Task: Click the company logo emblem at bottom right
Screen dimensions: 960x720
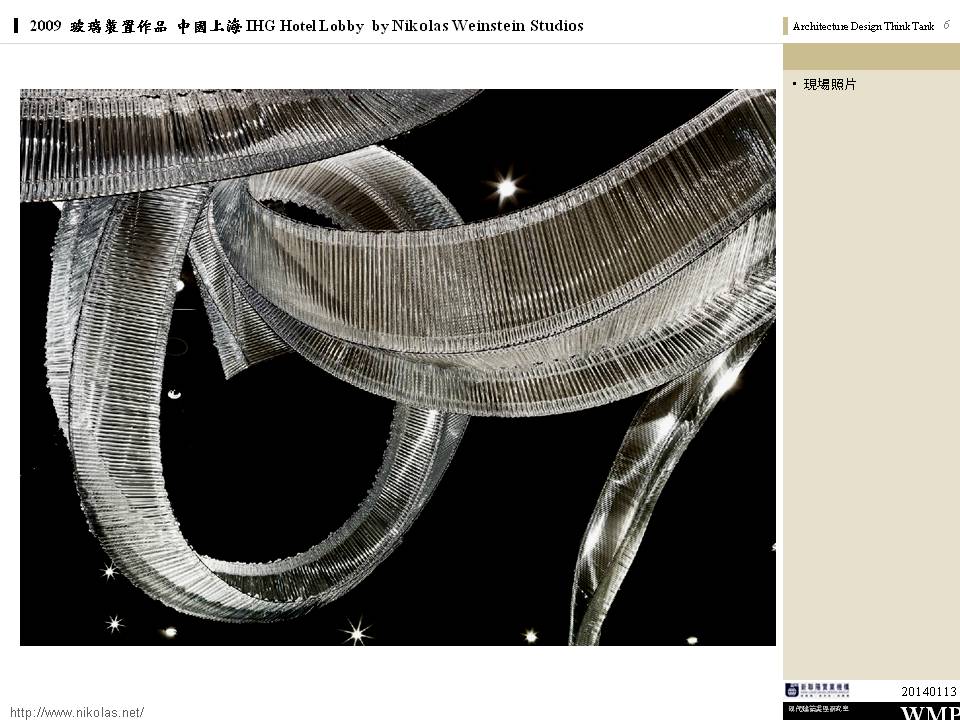Action: pos(792,689)
